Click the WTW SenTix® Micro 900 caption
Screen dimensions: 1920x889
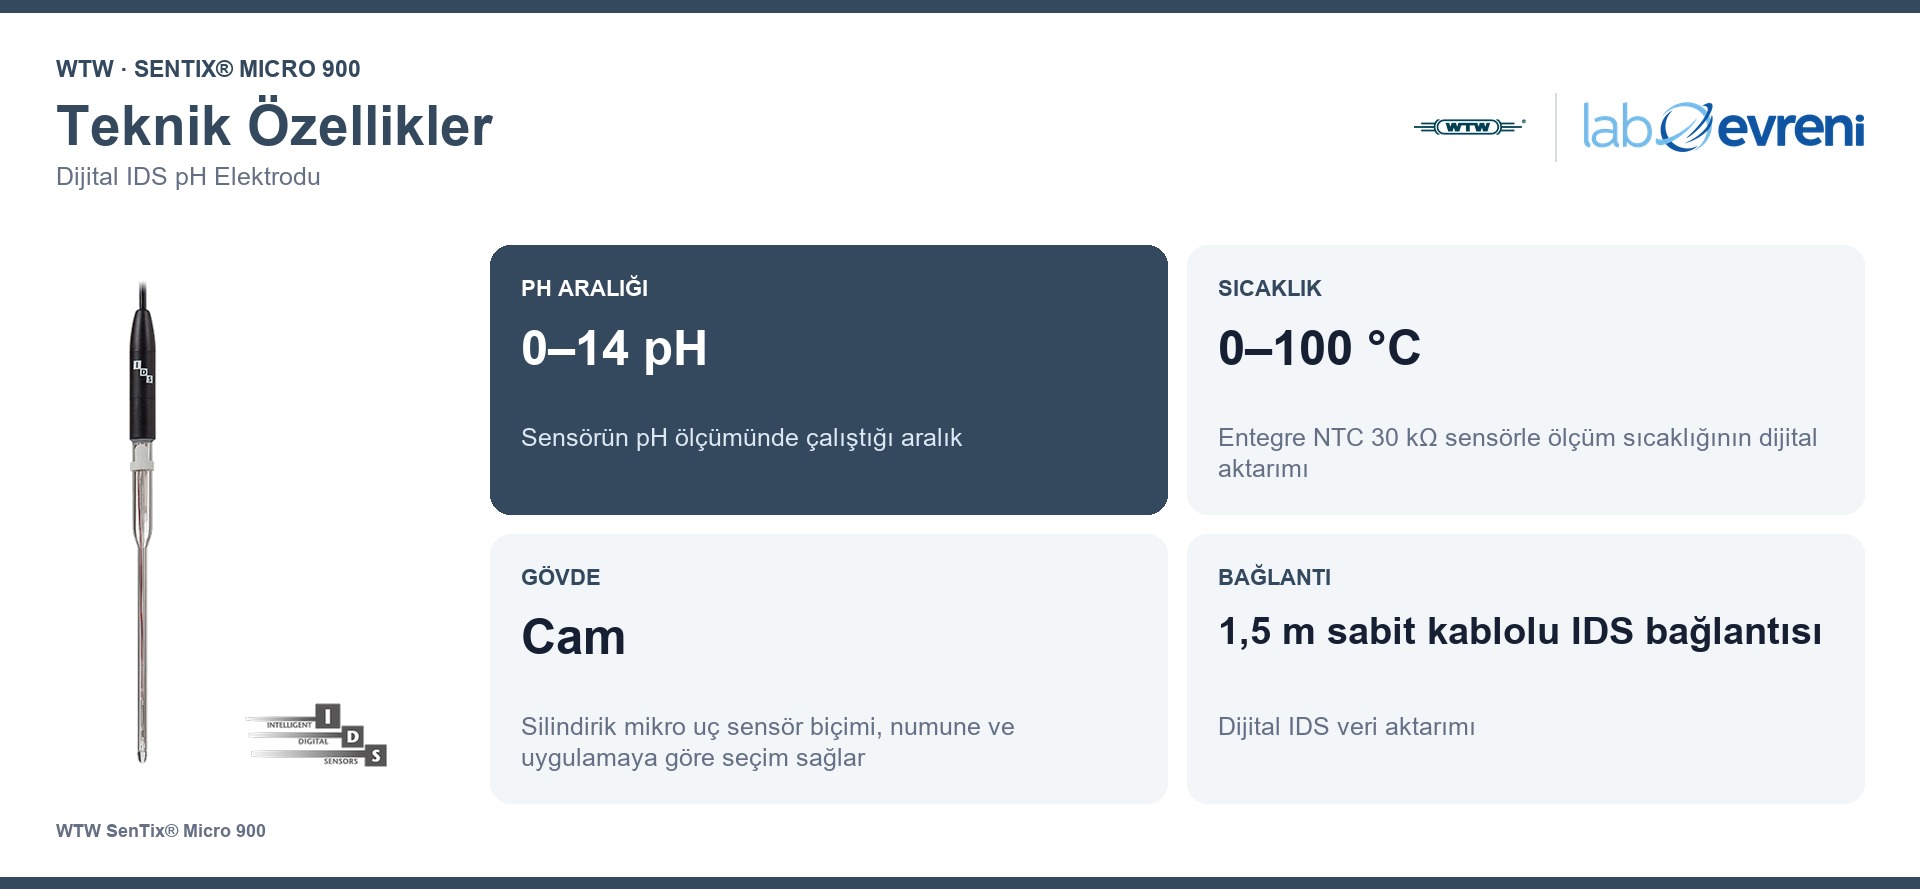pyautogui.click(x=161, y=831)
